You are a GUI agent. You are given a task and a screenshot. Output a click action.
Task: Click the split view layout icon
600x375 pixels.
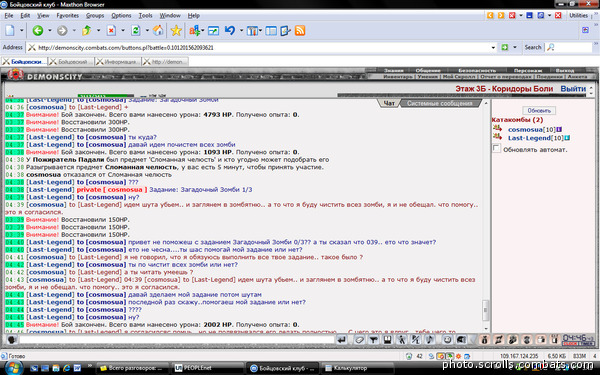click(x=271, y=30)
